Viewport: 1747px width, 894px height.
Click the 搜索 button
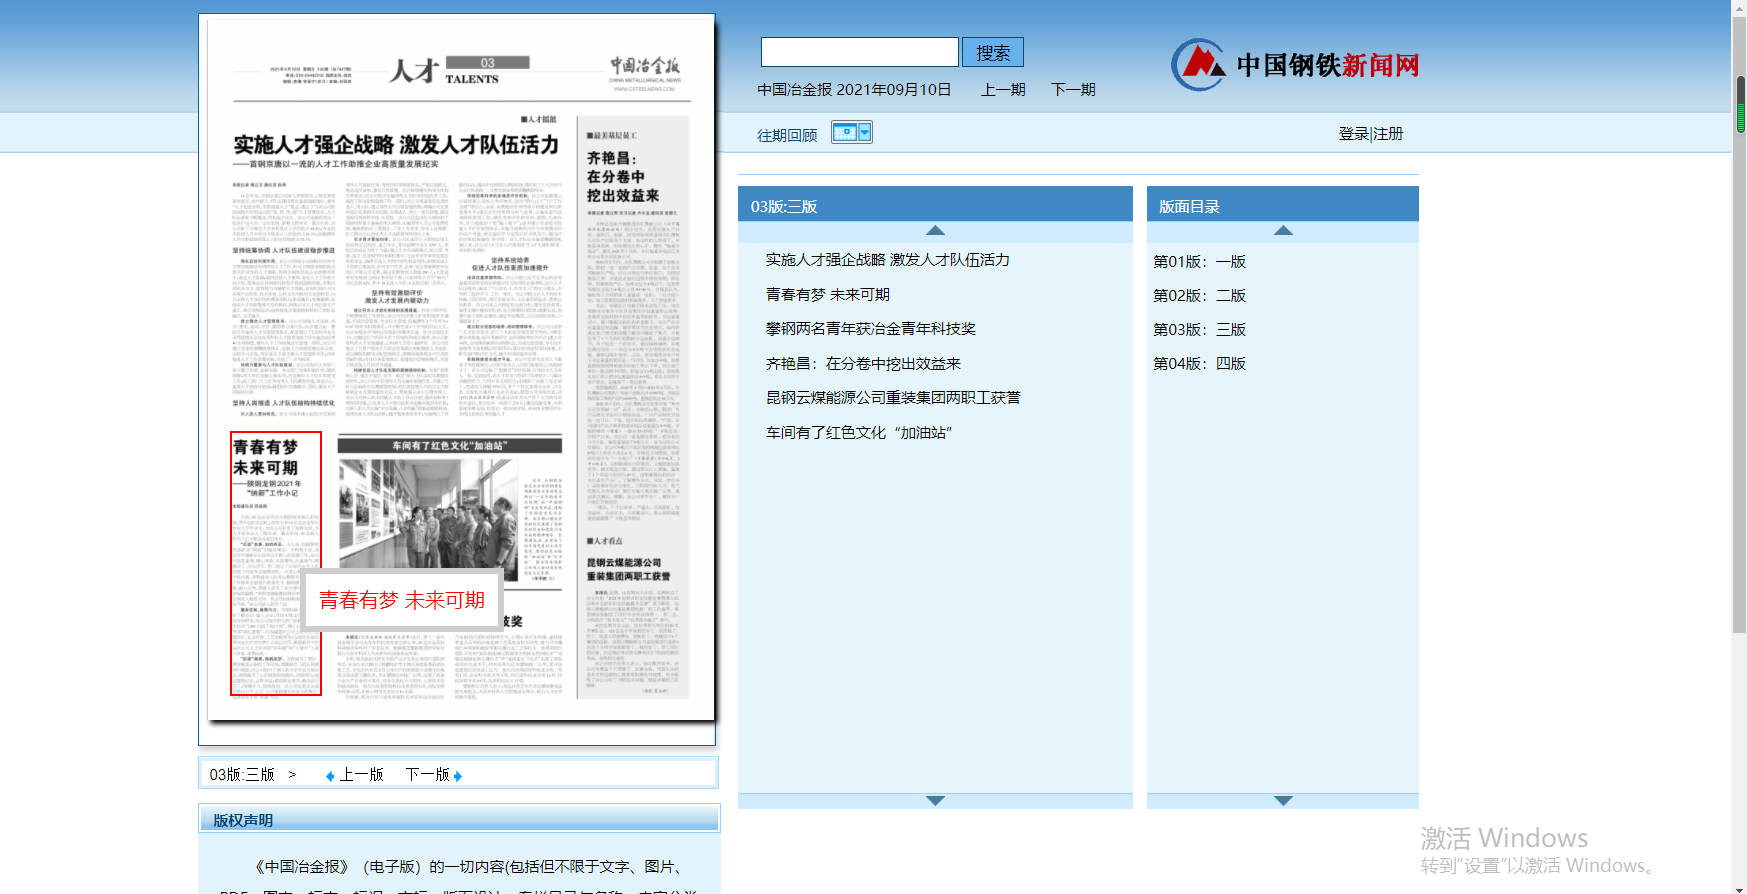993,52
